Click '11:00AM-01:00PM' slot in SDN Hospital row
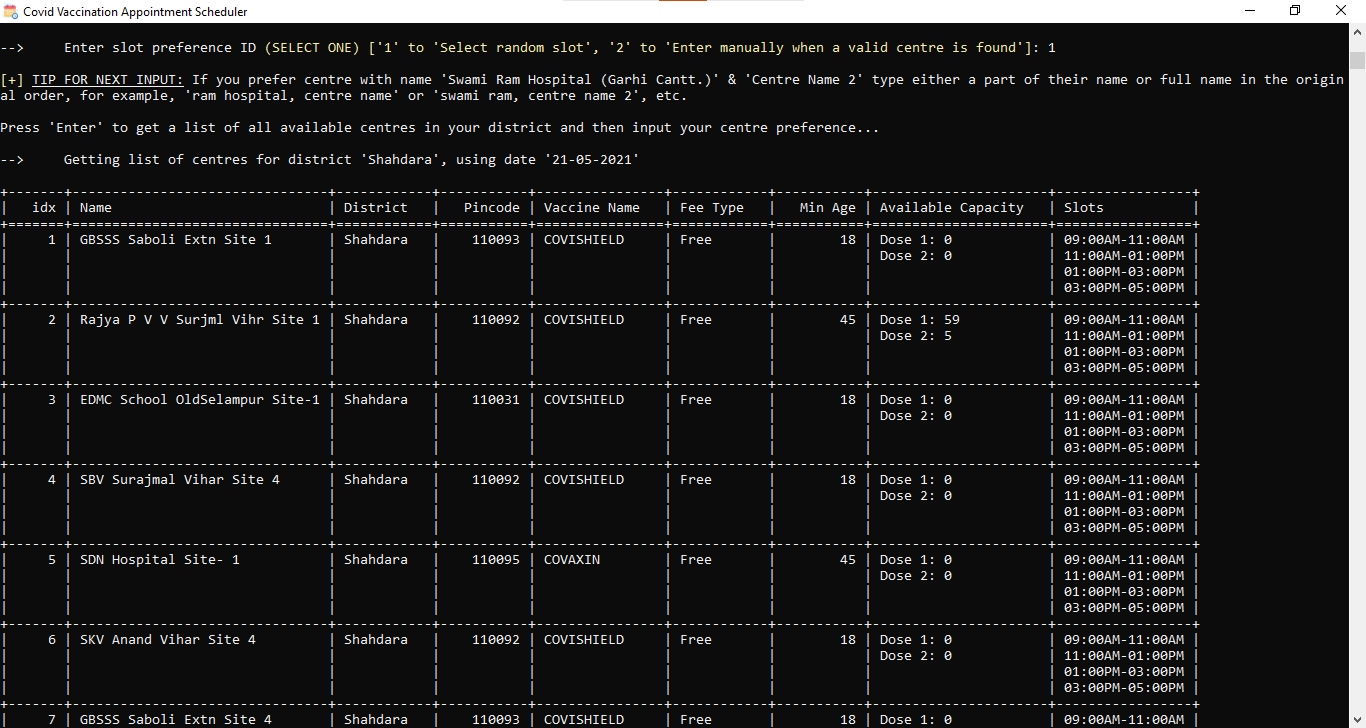 [1124, 576]
